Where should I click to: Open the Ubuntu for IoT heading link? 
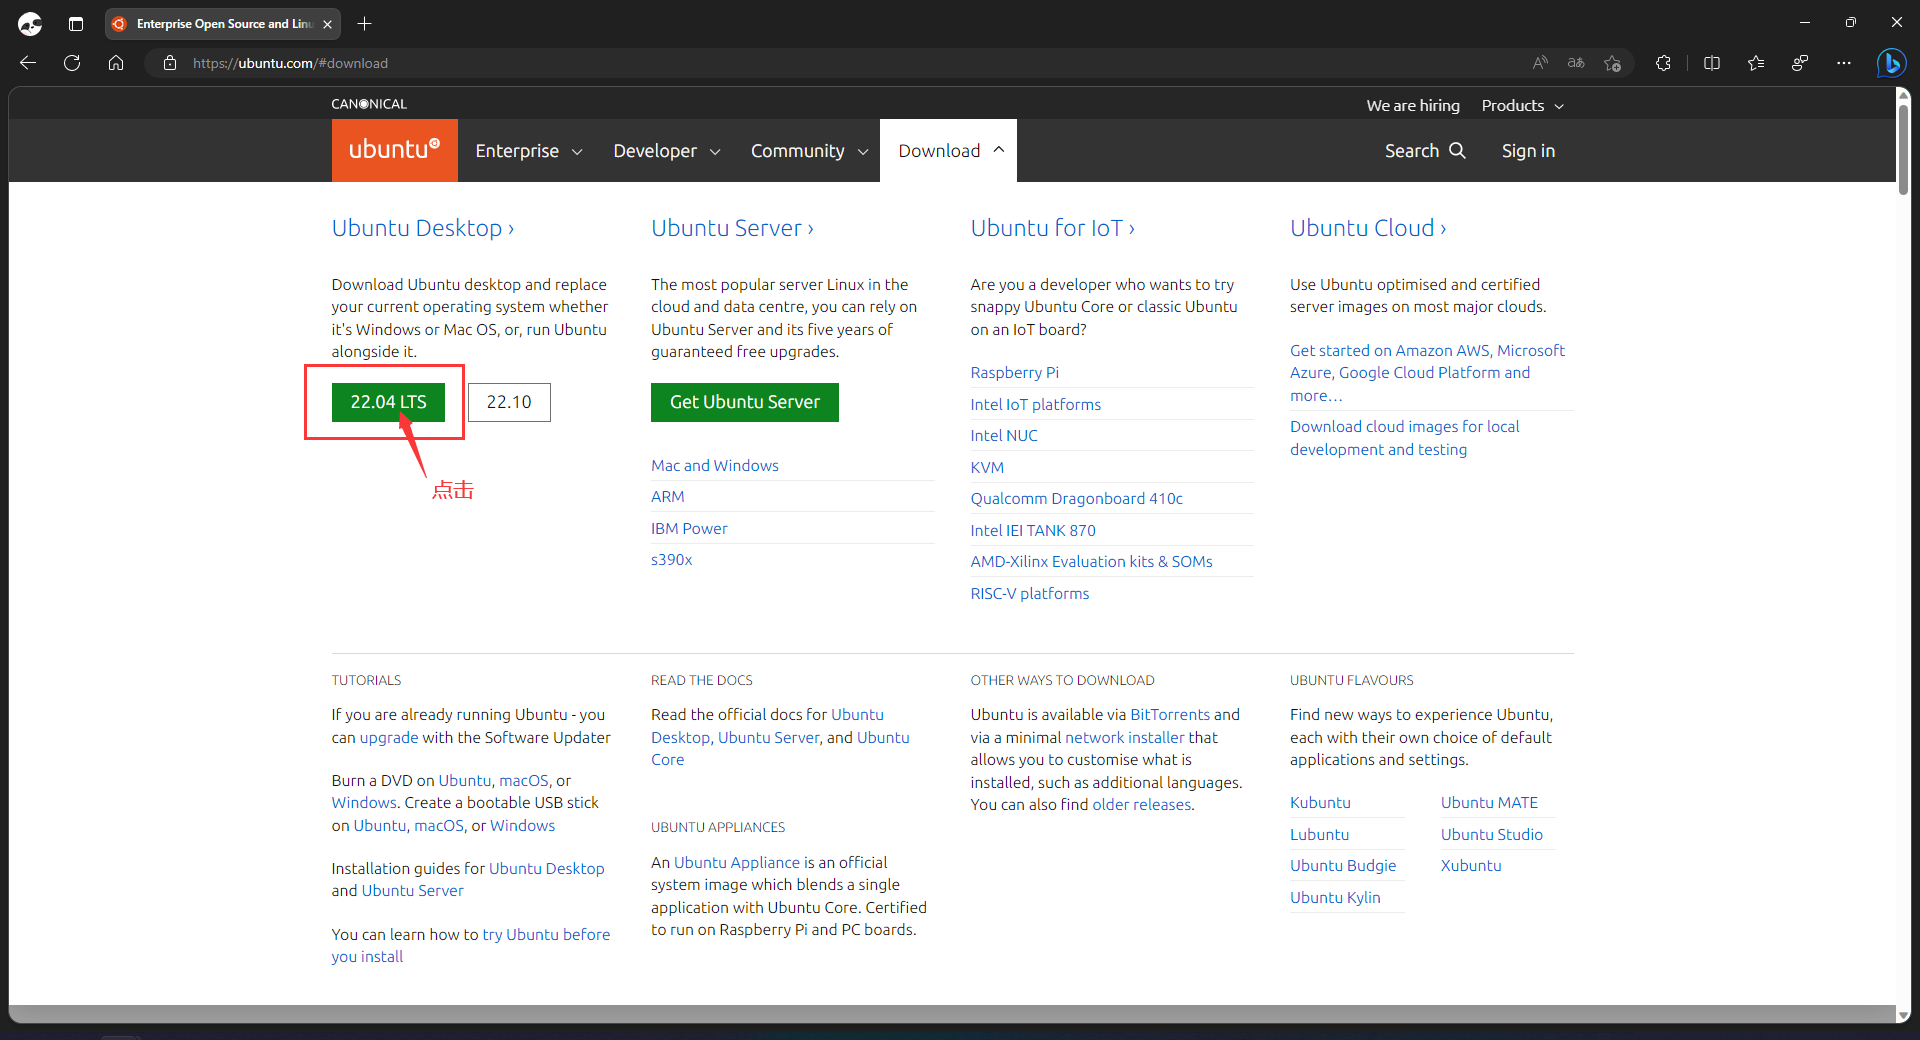click(x=1053, y=228)
